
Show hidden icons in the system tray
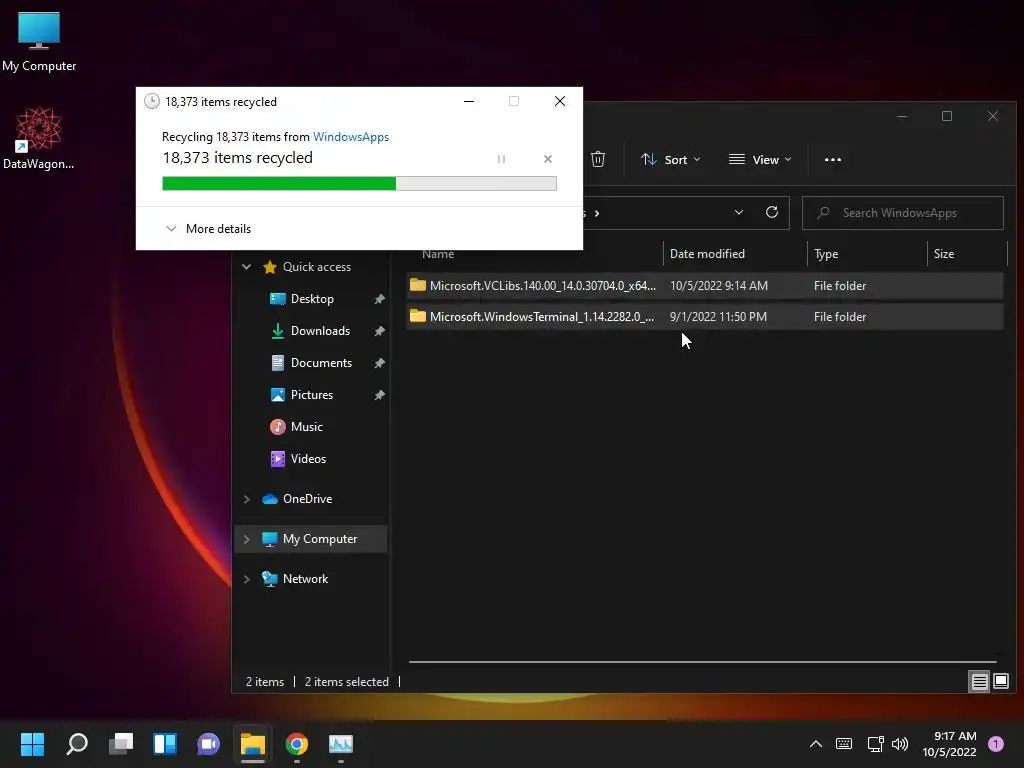pyautogui.click(x=816, y=744)
